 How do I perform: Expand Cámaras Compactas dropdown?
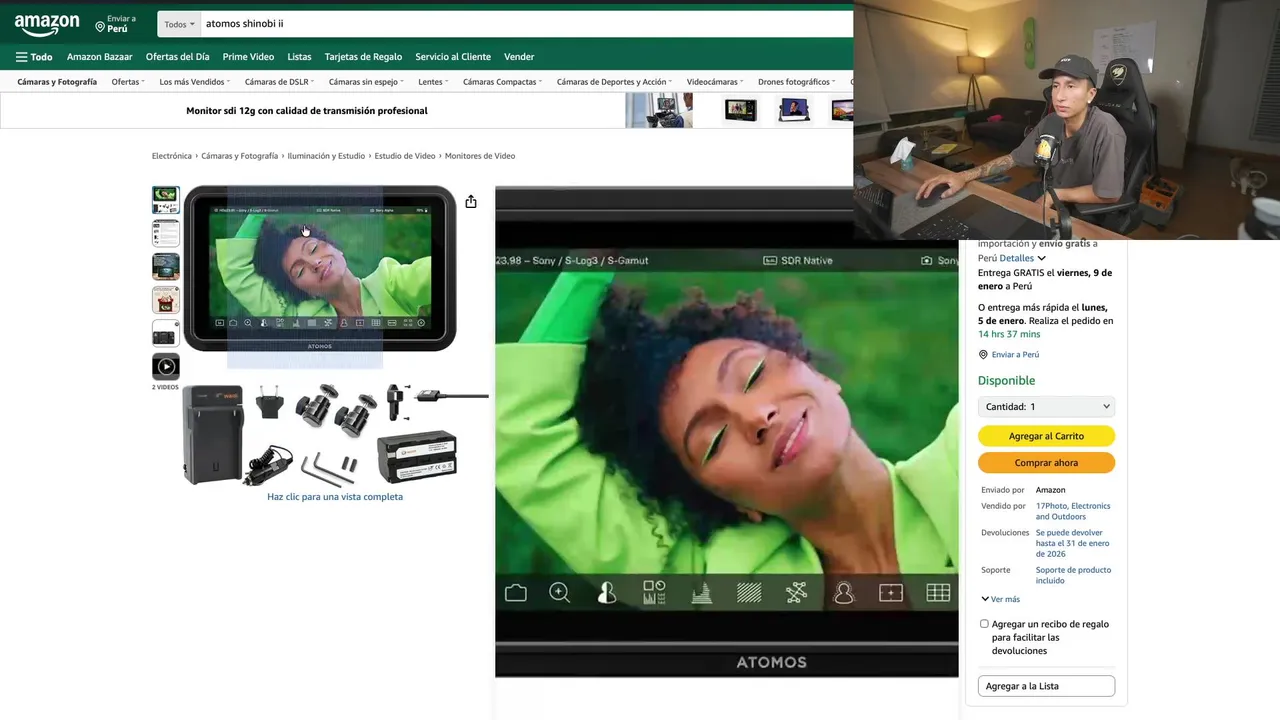(x=502, y=82)
